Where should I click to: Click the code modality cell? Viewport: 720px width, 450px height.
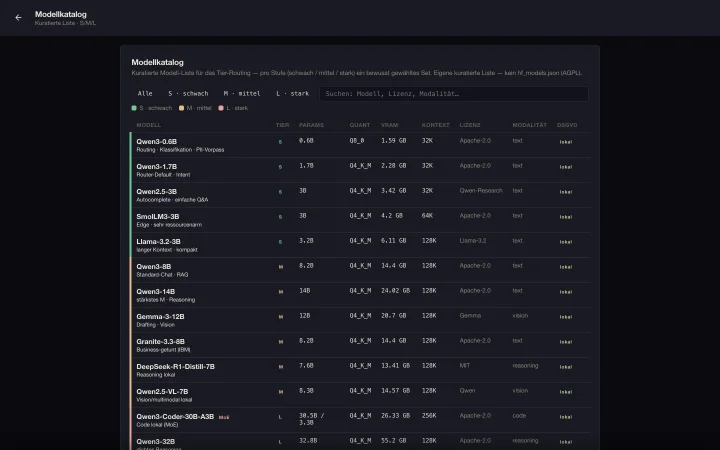[519, 416]
